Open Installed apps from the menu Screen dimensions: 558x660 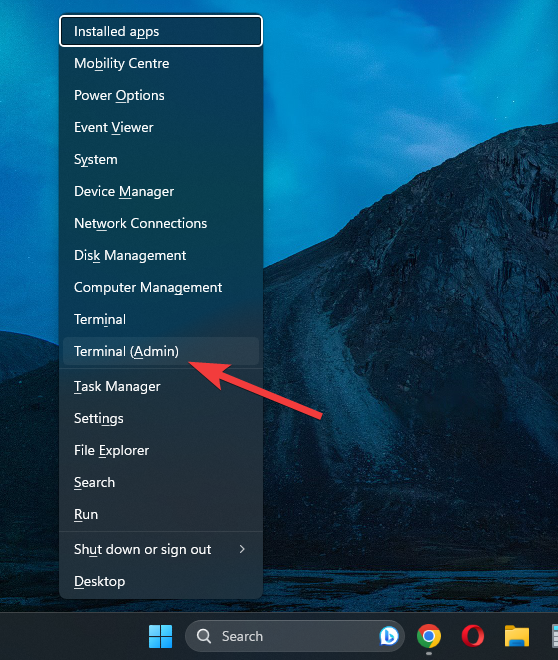[161, 31]
